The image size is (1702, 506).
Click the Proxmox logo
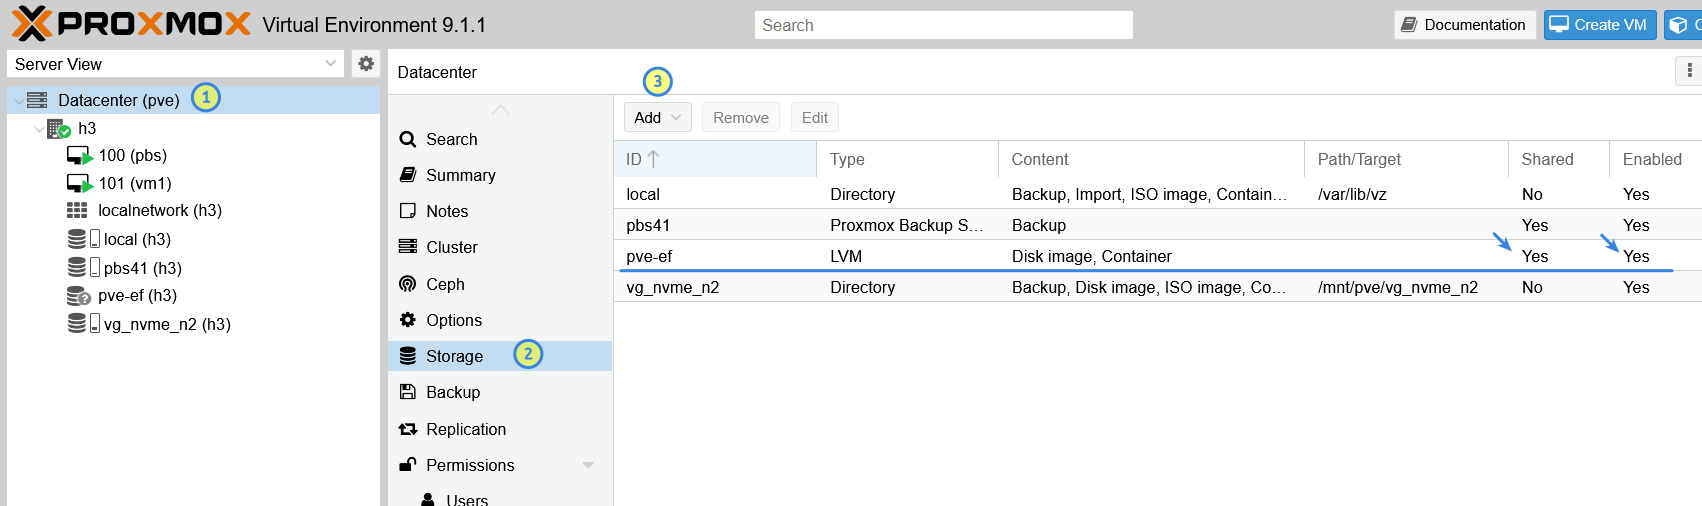pyautogui.click(x=131, y=24)
